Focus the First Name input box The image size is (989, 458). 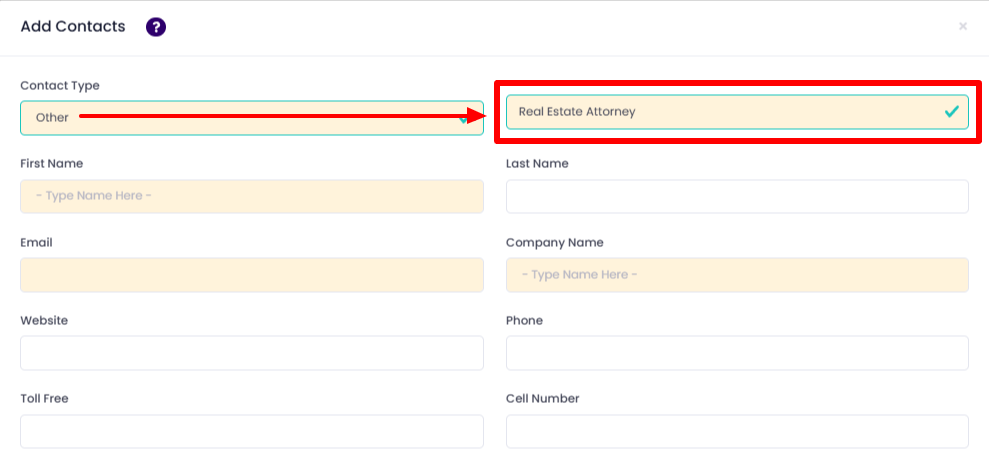(x=251, y=196)
